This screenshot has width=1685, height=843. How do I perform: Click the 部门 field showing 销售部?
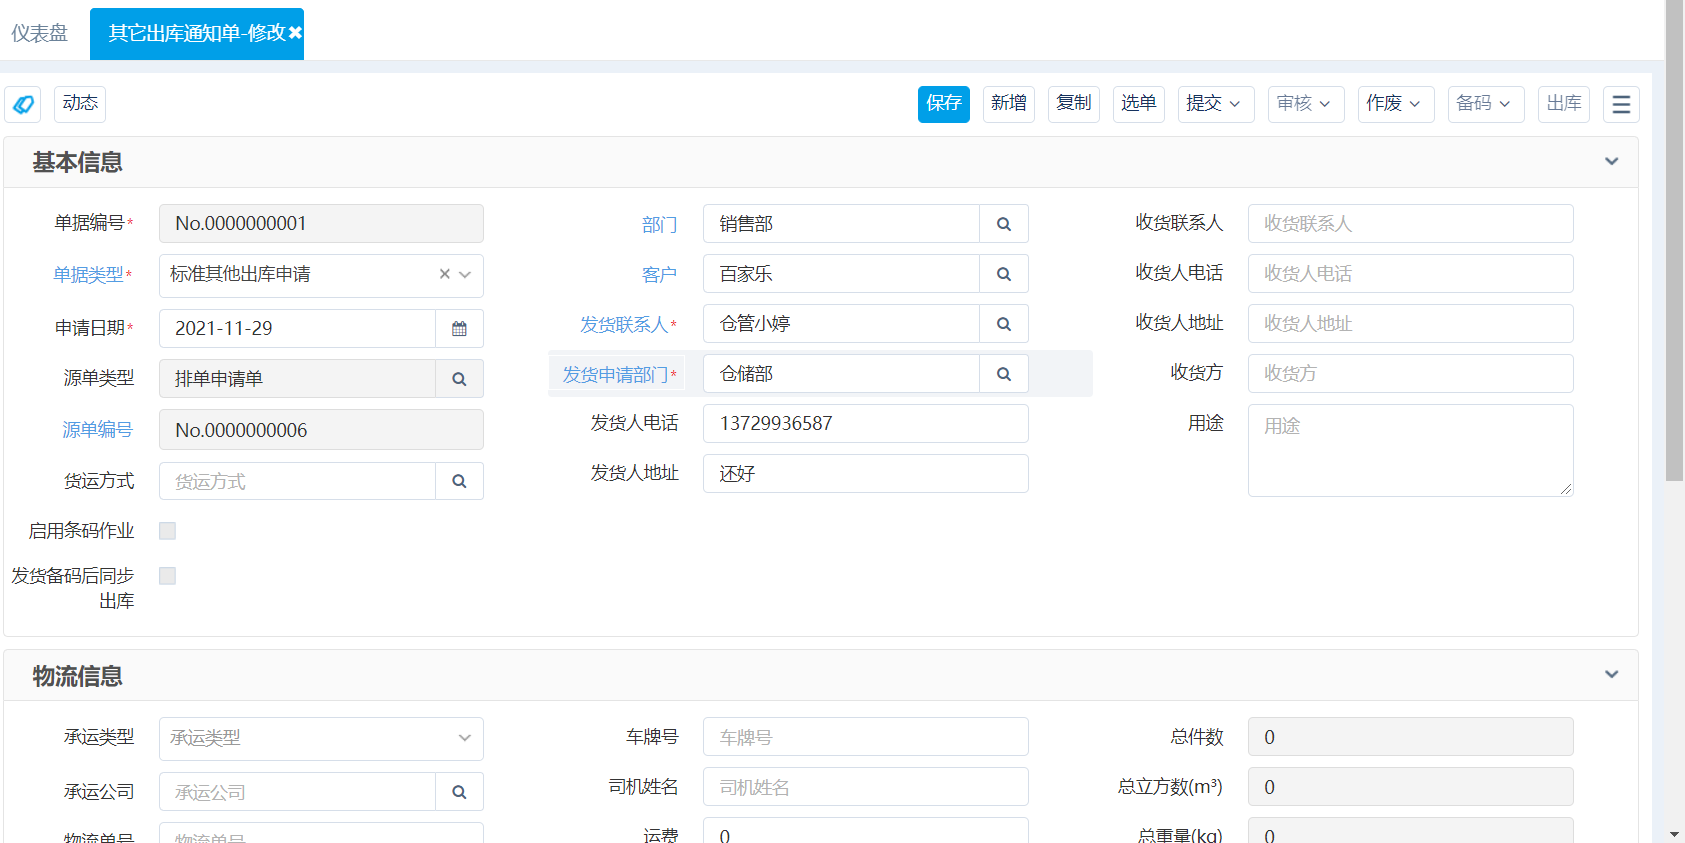click(x=842, y=224)
